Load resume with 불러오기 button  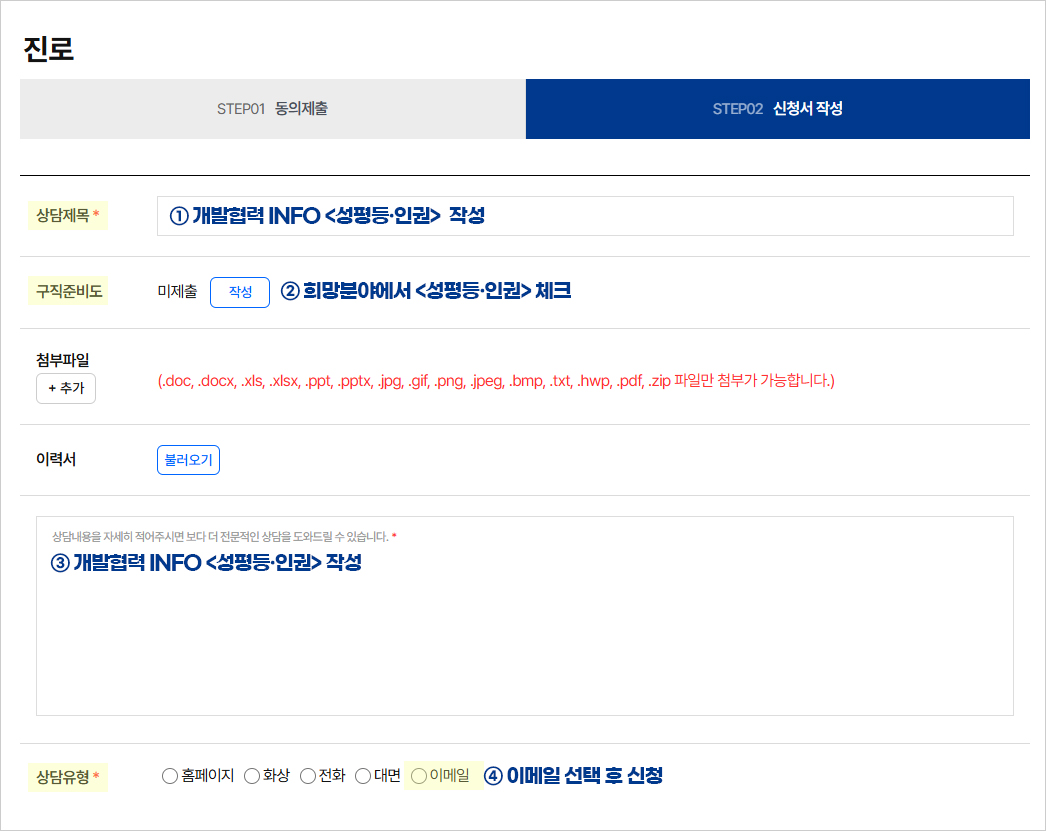188,460
